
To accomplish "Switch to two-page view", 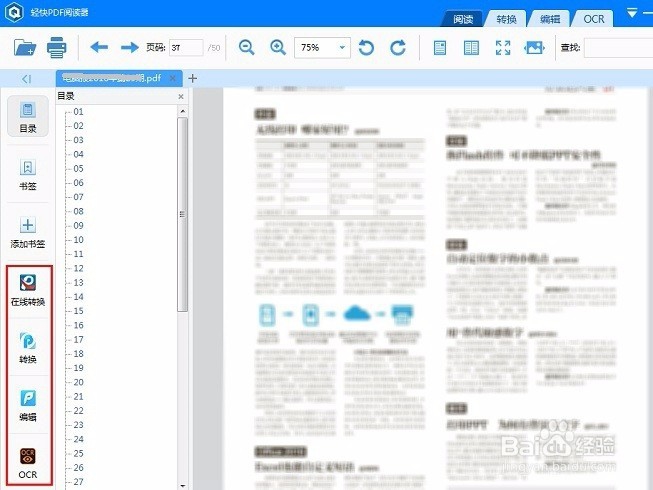I will (471, 48).
